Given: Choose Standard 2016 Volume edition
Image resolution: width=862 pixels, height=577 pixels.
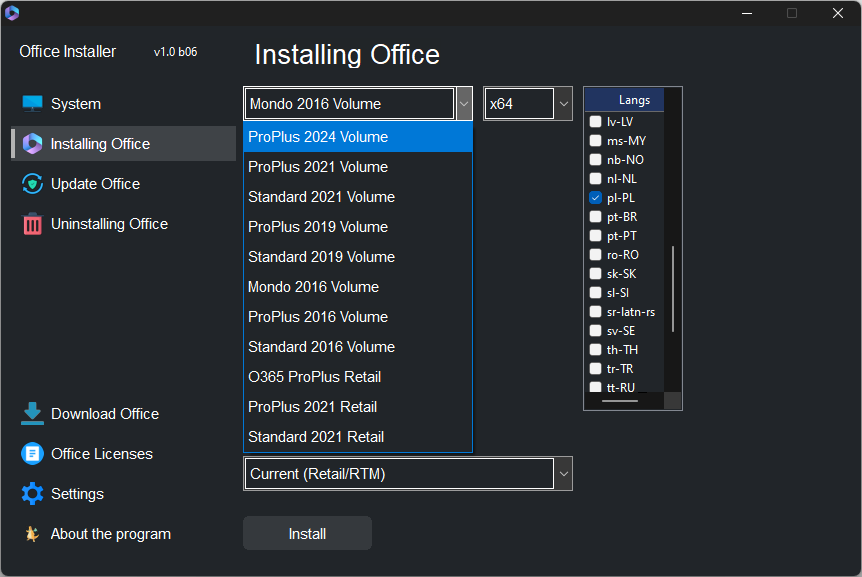Looking at the screenshot, I should click(x=358, y=347).
